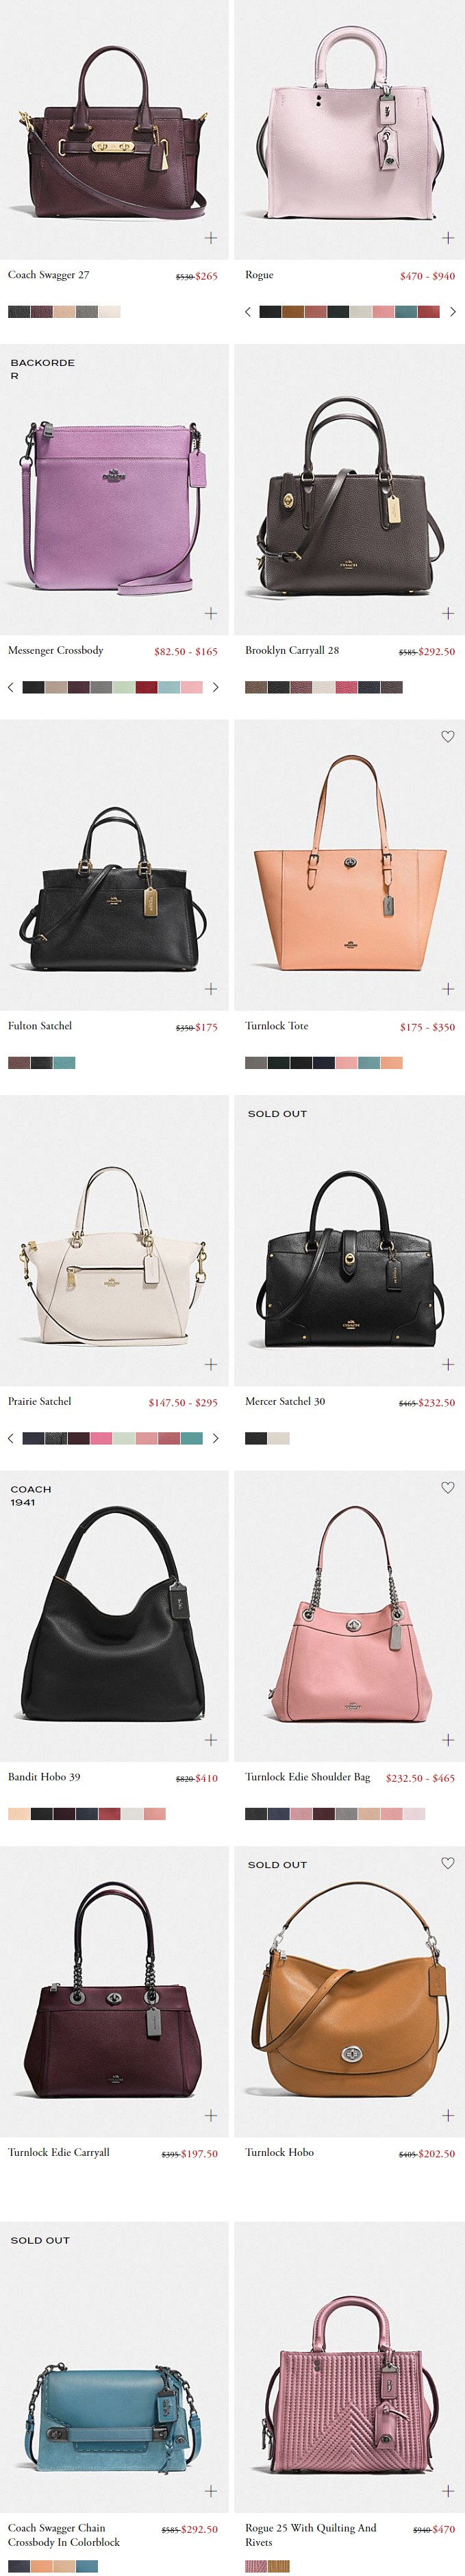The width and height of the screenshot is (465, 2576).
Task: Open the Turnlock Edie Shoulder Bag link
Action: click(308, 1777)
